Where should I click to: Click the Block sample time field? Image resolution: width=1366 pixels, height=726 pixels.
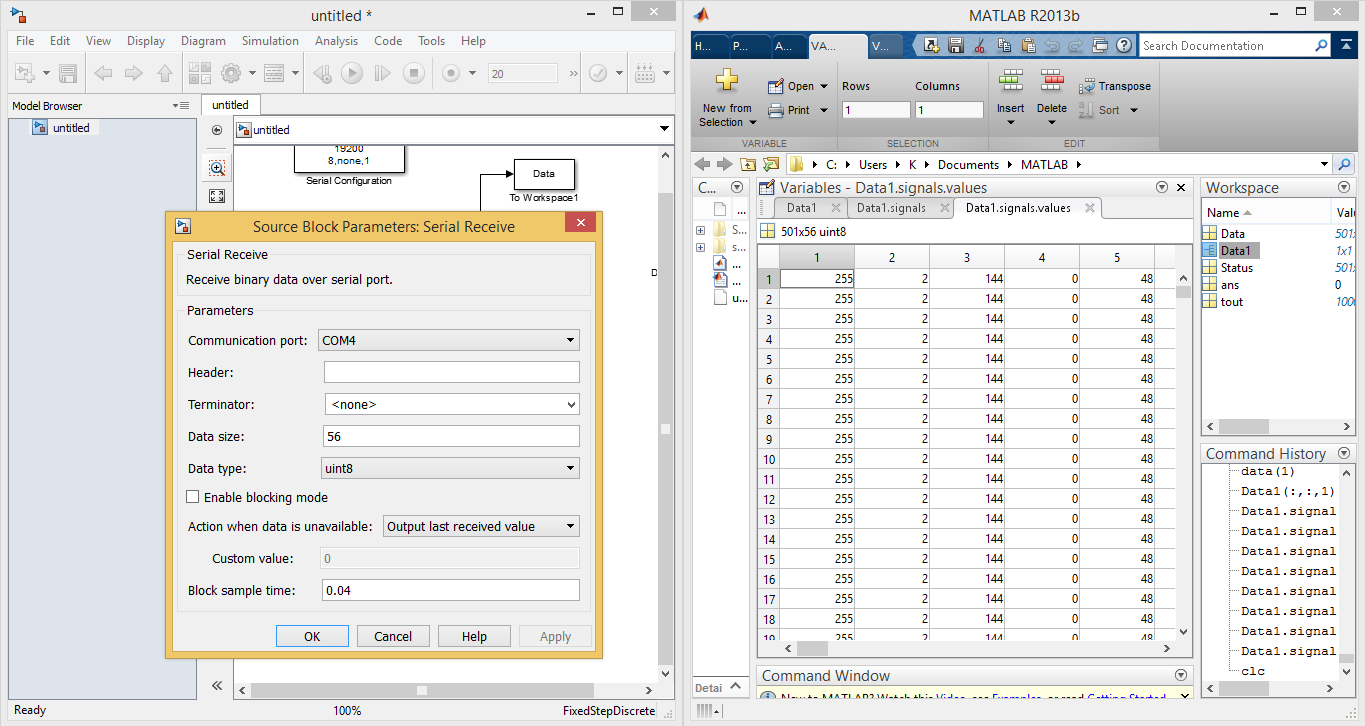450,590
